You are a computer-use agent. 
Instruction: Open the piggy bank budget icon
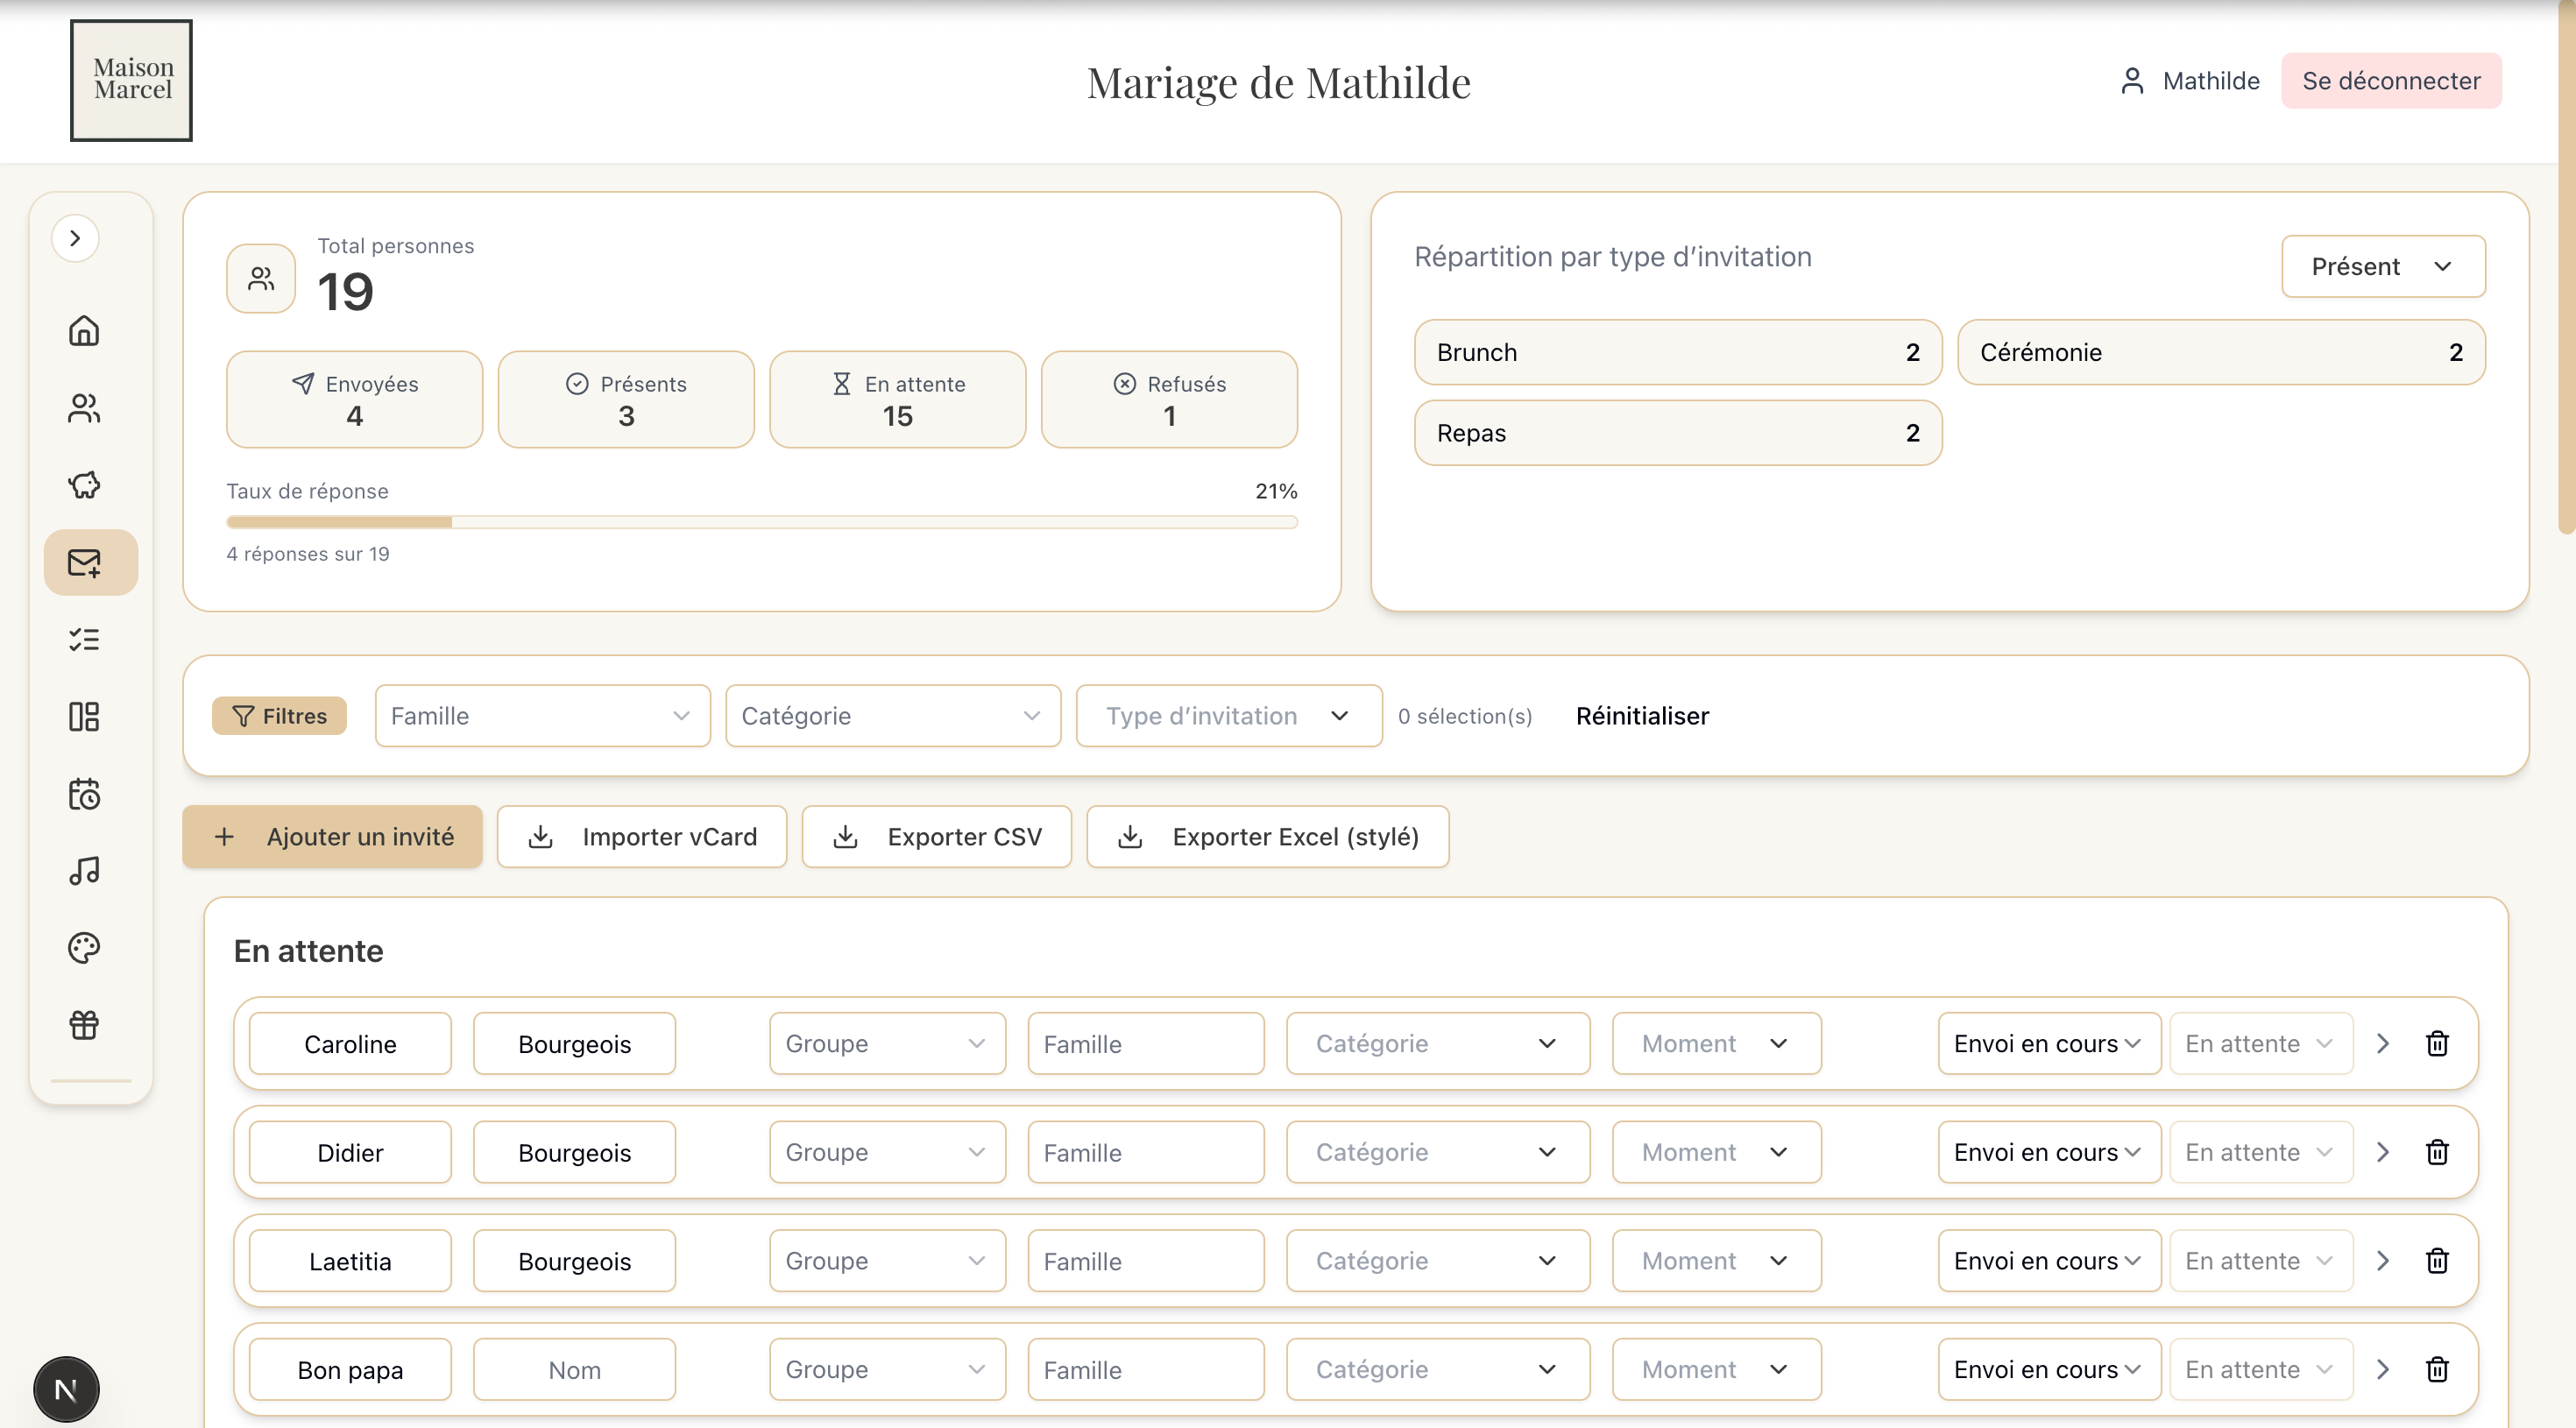tap(84, 485)
